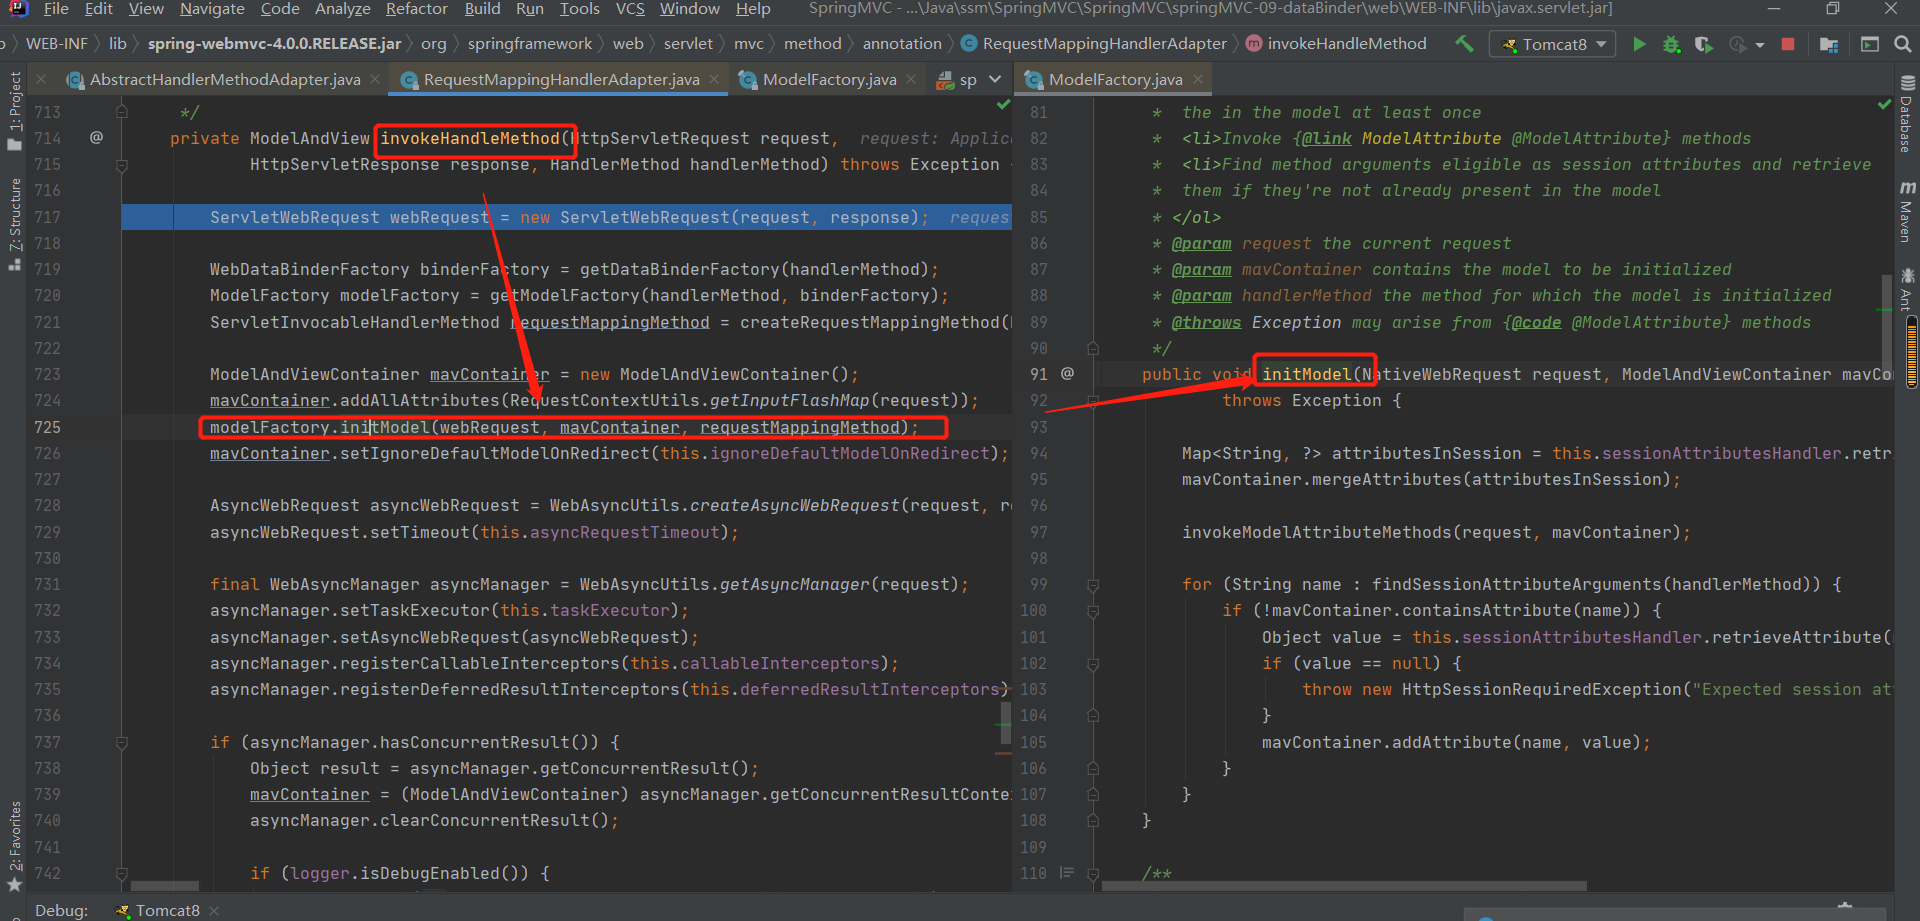Click the green checkmark inspection indicator in right editor
This screenshot has width=1920, height=921.
coord(1884,105)
